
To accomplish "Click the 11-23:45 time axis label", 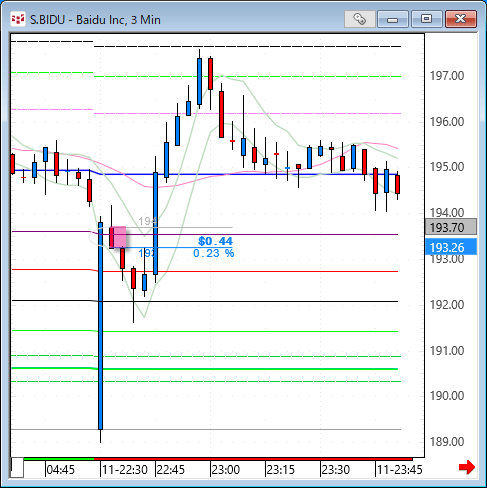I will 399,470.
